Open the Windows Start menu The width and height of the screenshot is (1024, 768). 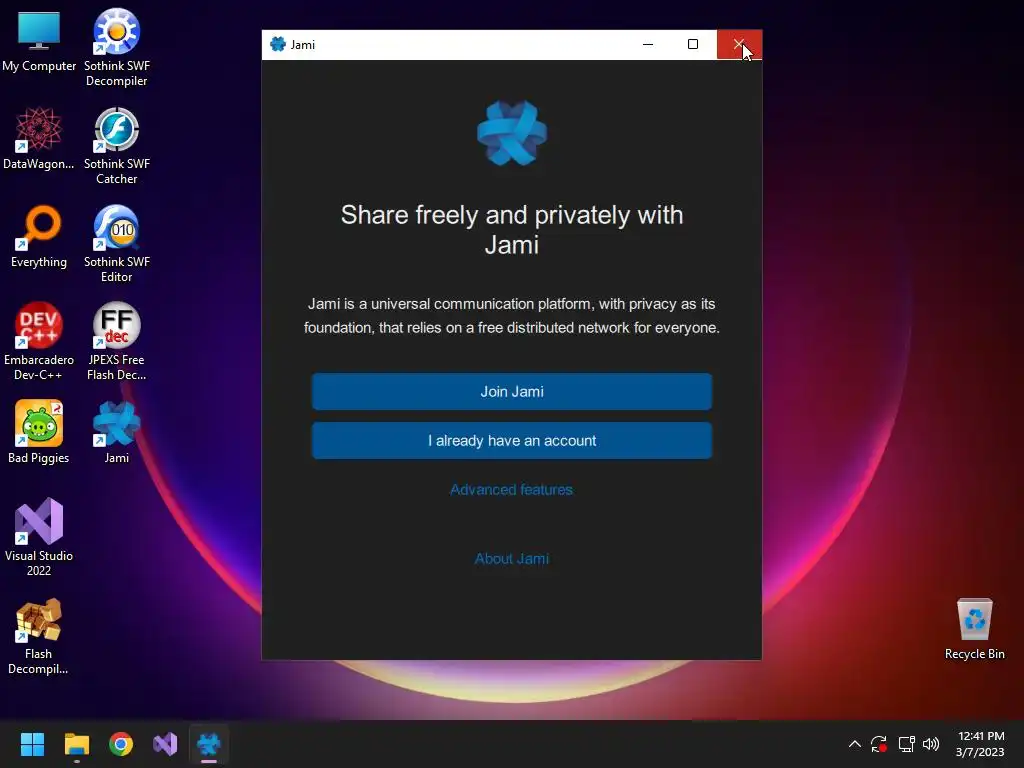click(x=32, y=744)
